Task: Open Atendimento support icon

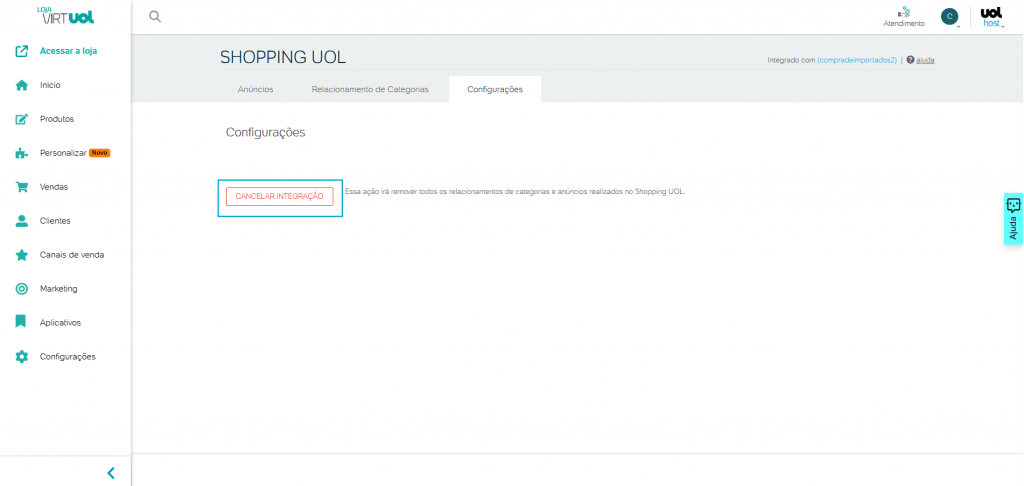Action: pyautogui.click(x=904, y=12)
